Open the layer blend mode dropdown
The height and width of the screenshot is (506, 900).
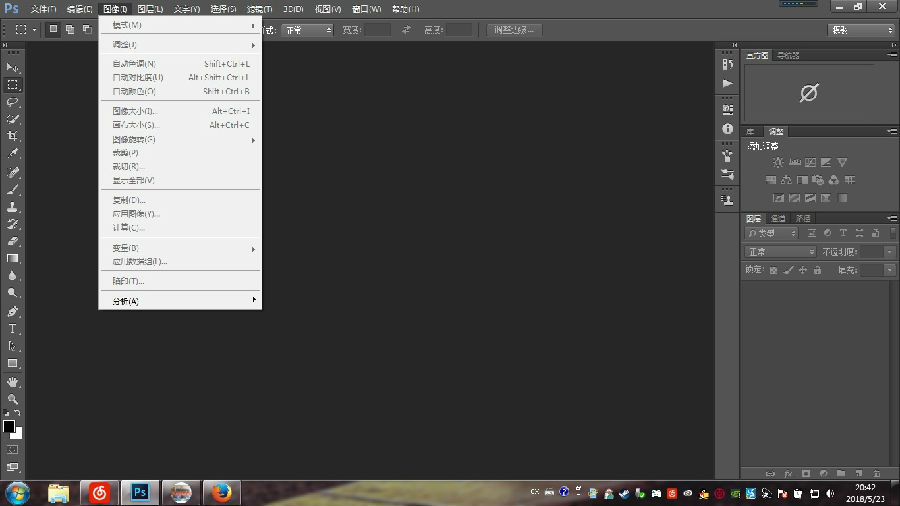[x=780, y=252]
